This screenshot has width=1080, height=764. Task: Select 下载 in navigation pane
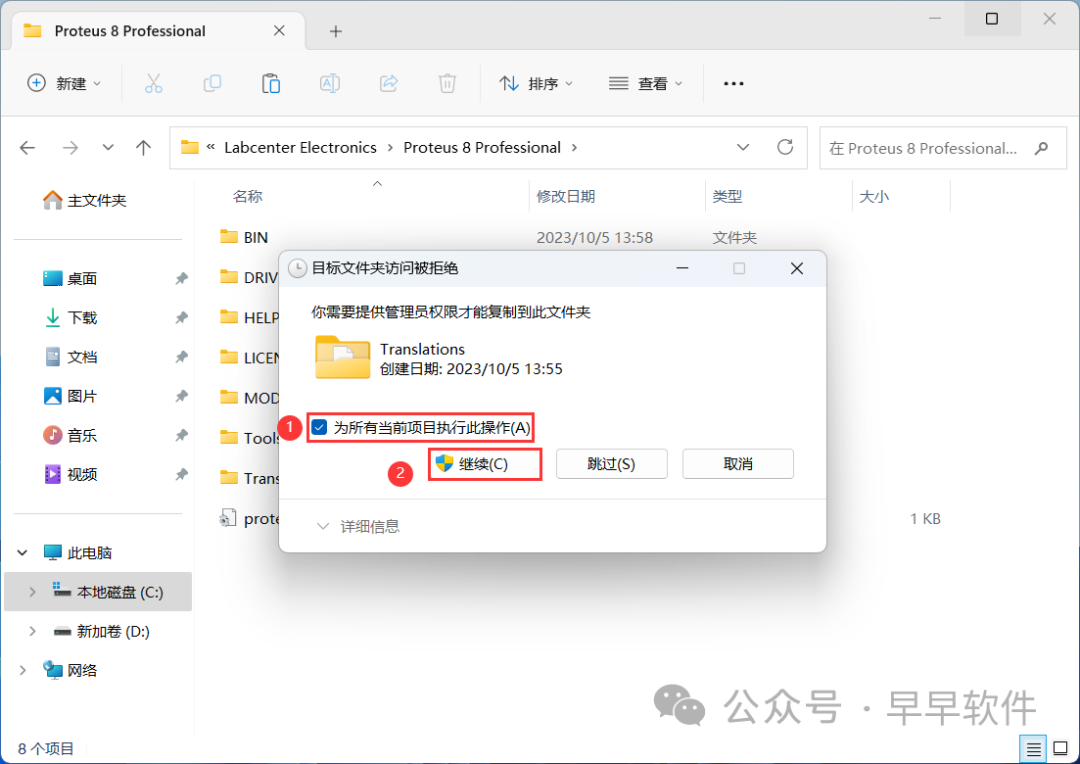pos(82,318)
